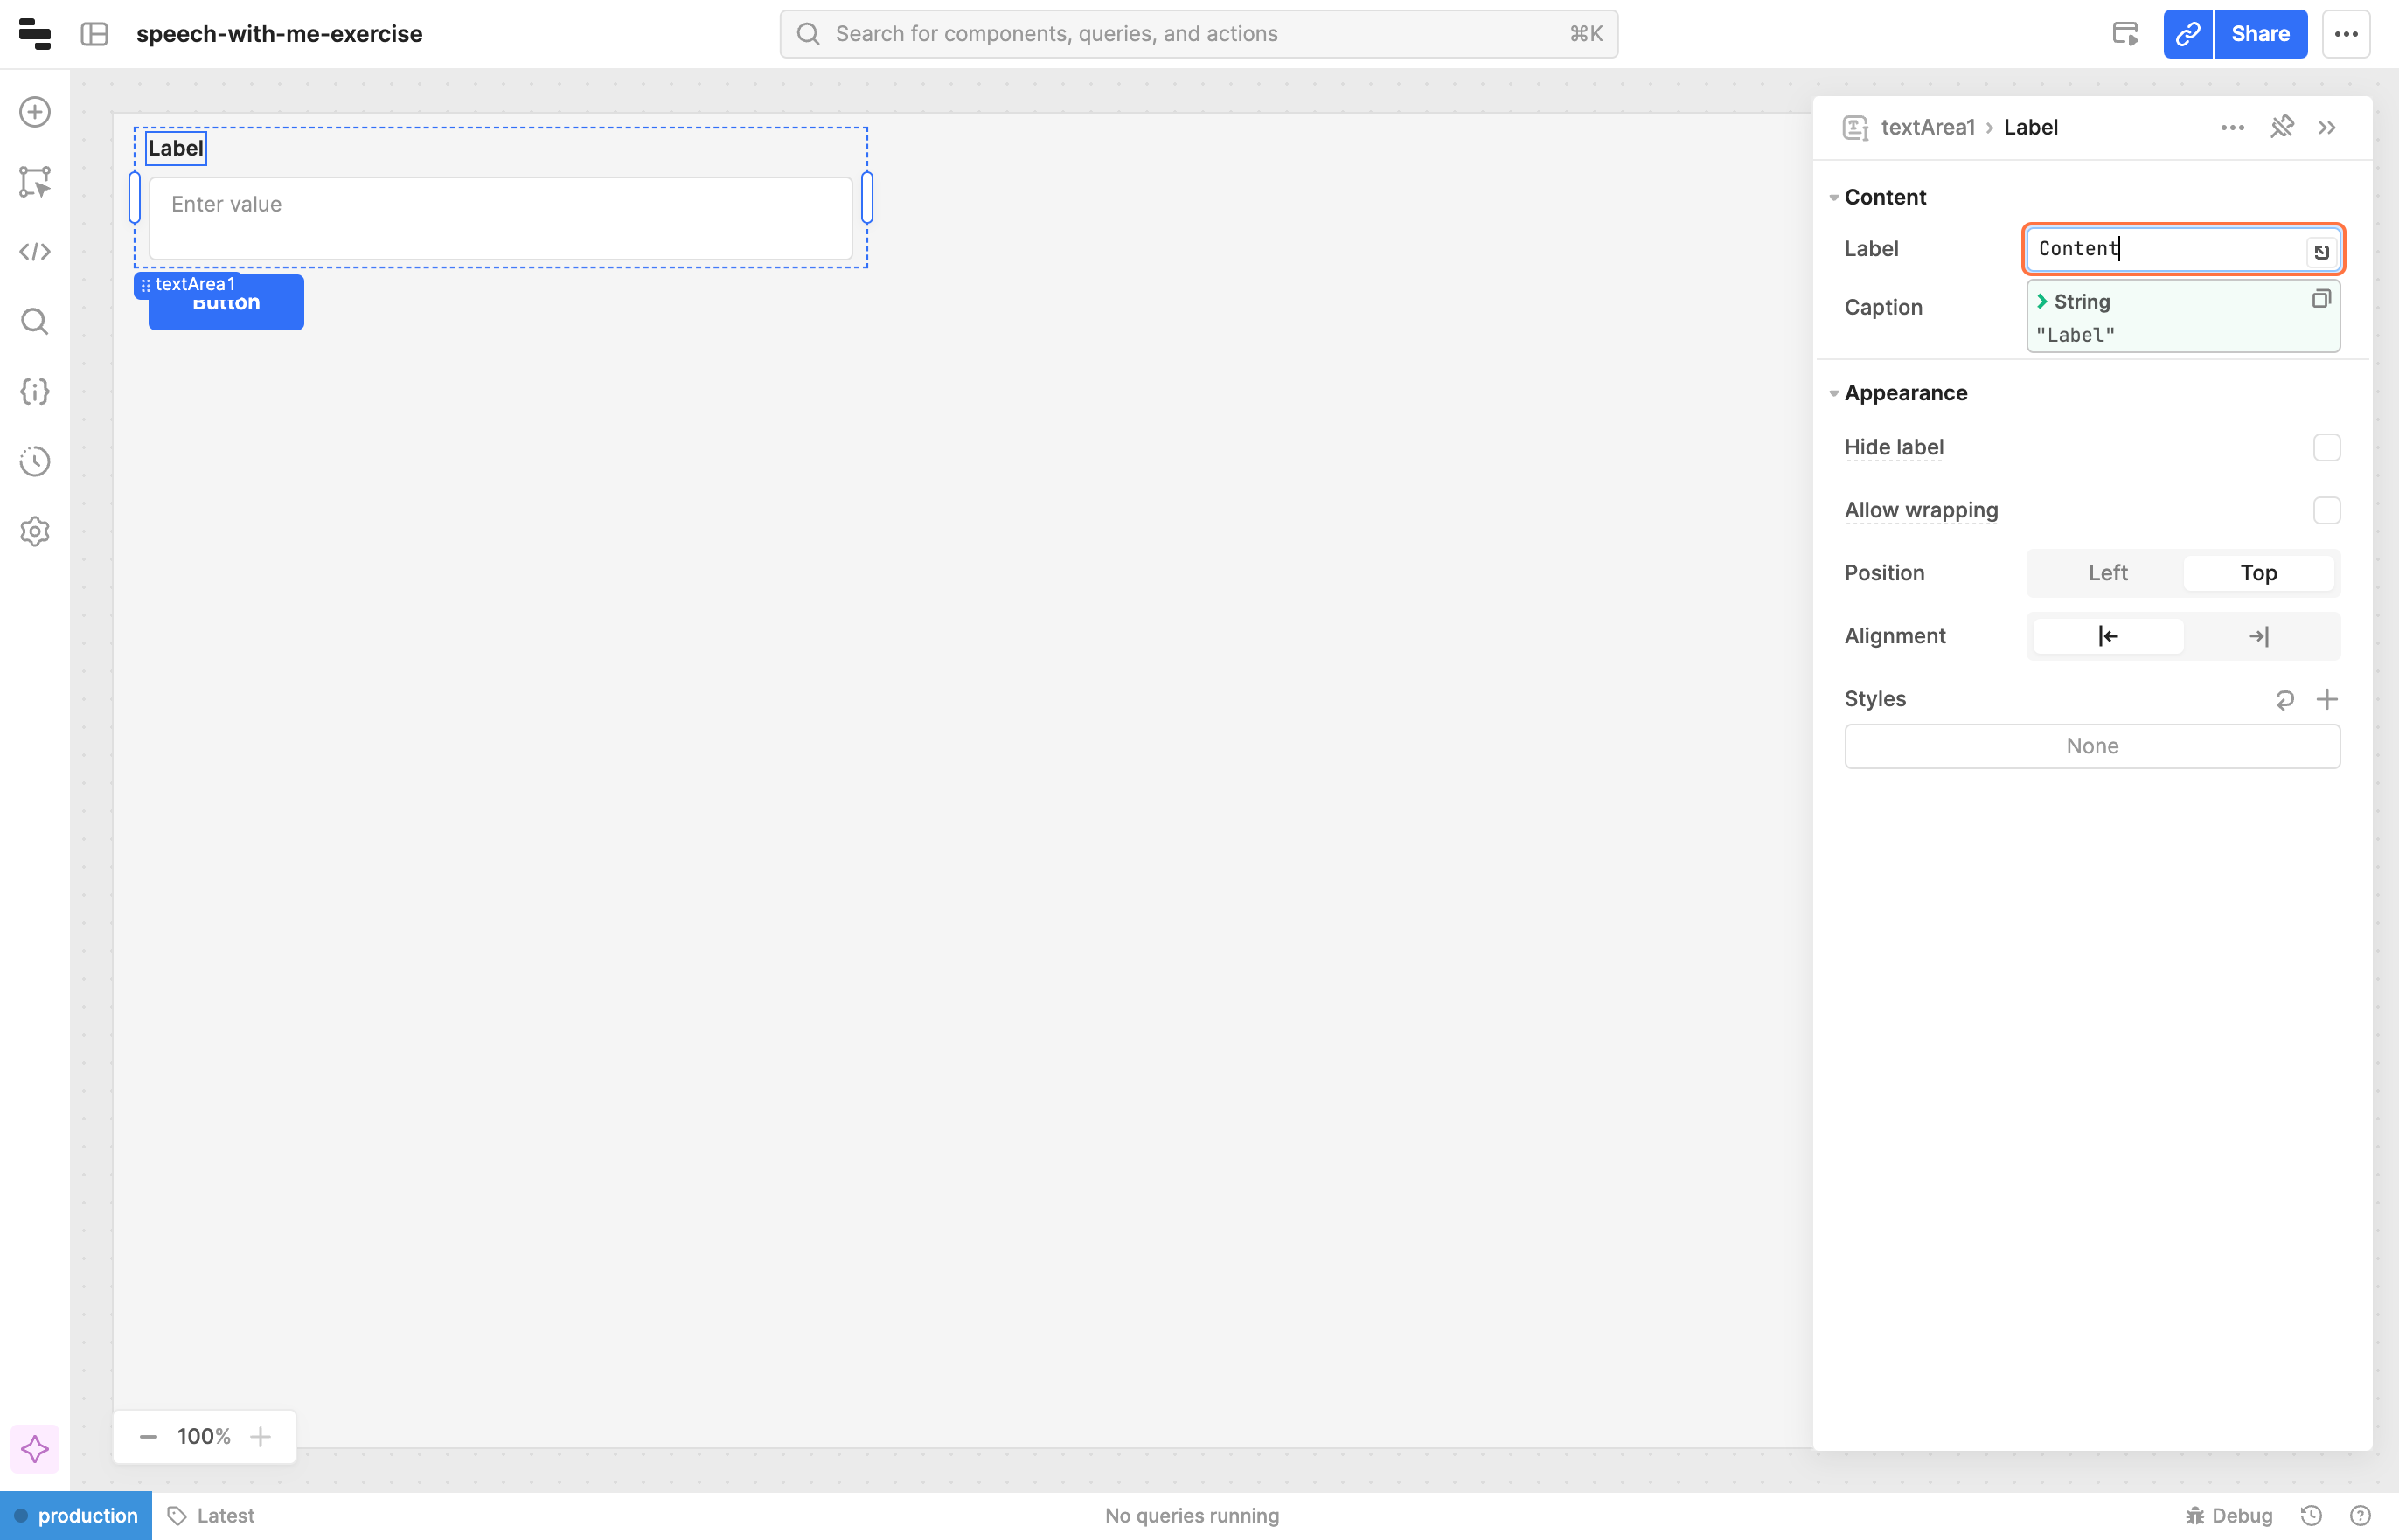Enable the Allow wrapping checkbox

tap(2326, 510)
